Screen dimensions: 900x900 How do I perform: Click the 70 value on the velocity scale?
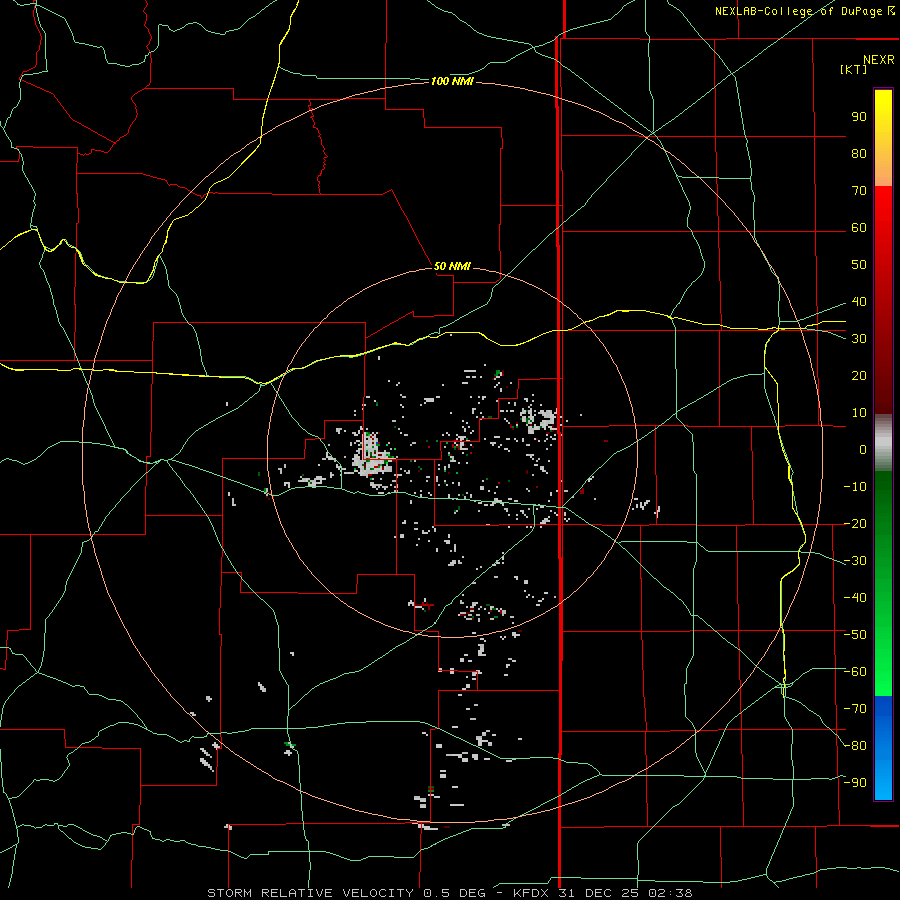click(859, 191)
